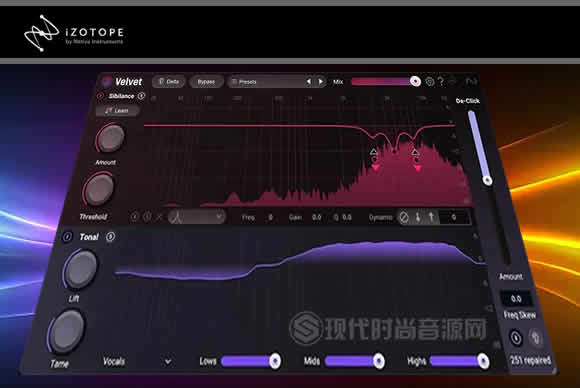Click the right pink downward band marker
580x388 pixels.
[x=418, y=168]
